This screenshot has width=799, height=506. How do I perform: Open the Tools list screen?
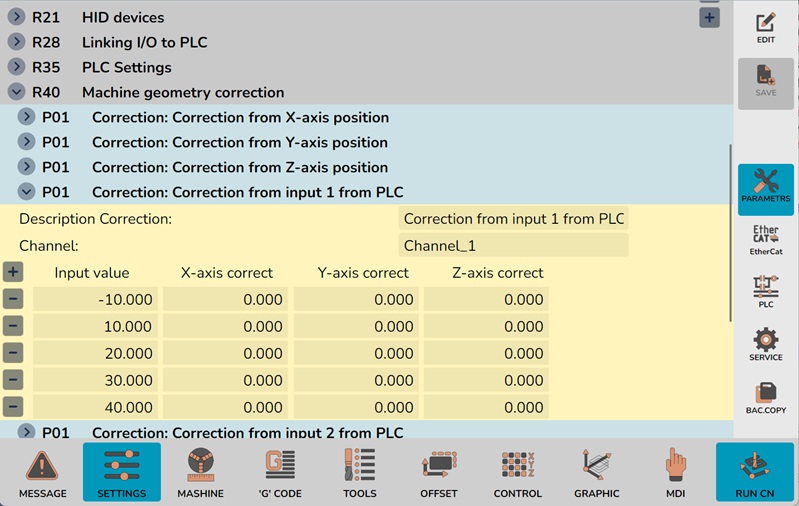[x=359, y=473]
